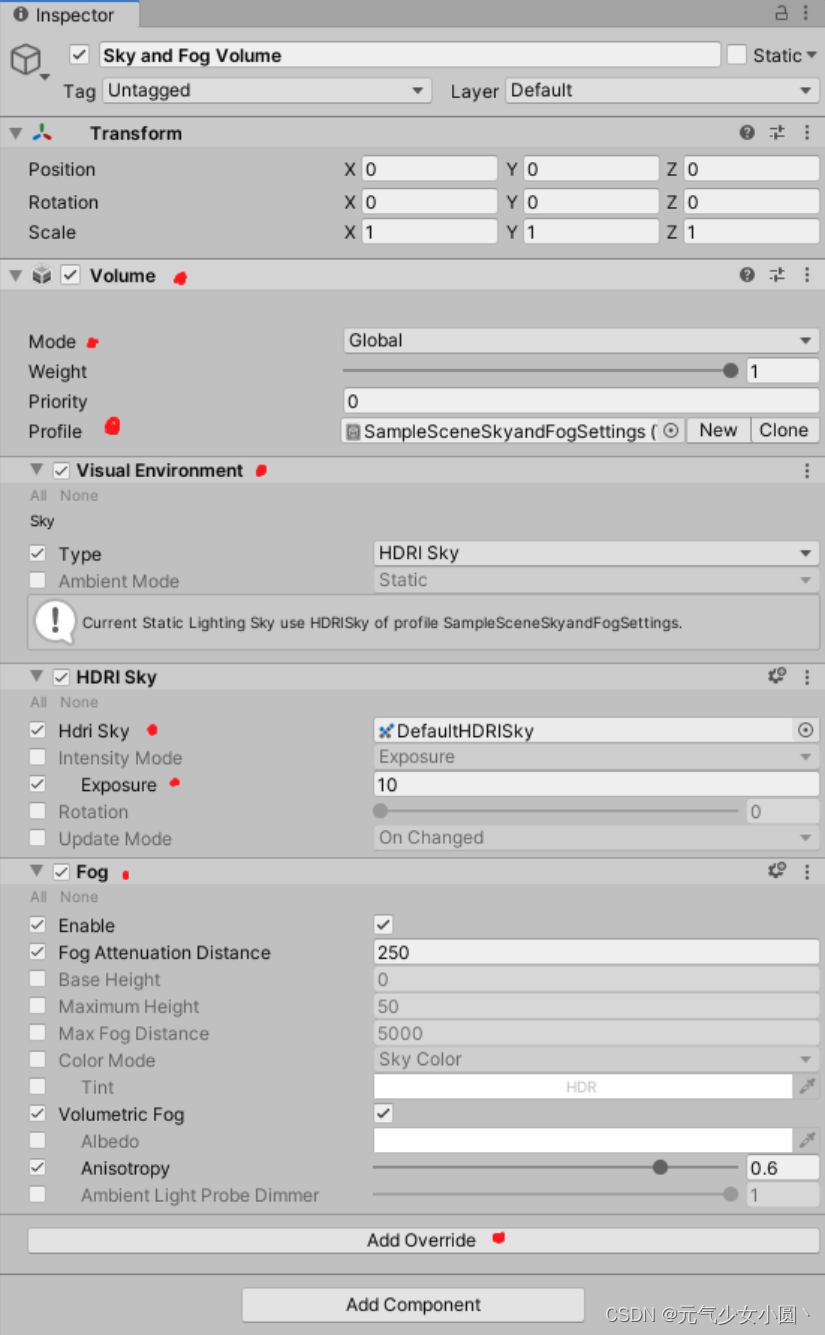This screenshot has width=825, height=1335.
Task: Click the Albedo color swatch
Action: point(582,1141)
